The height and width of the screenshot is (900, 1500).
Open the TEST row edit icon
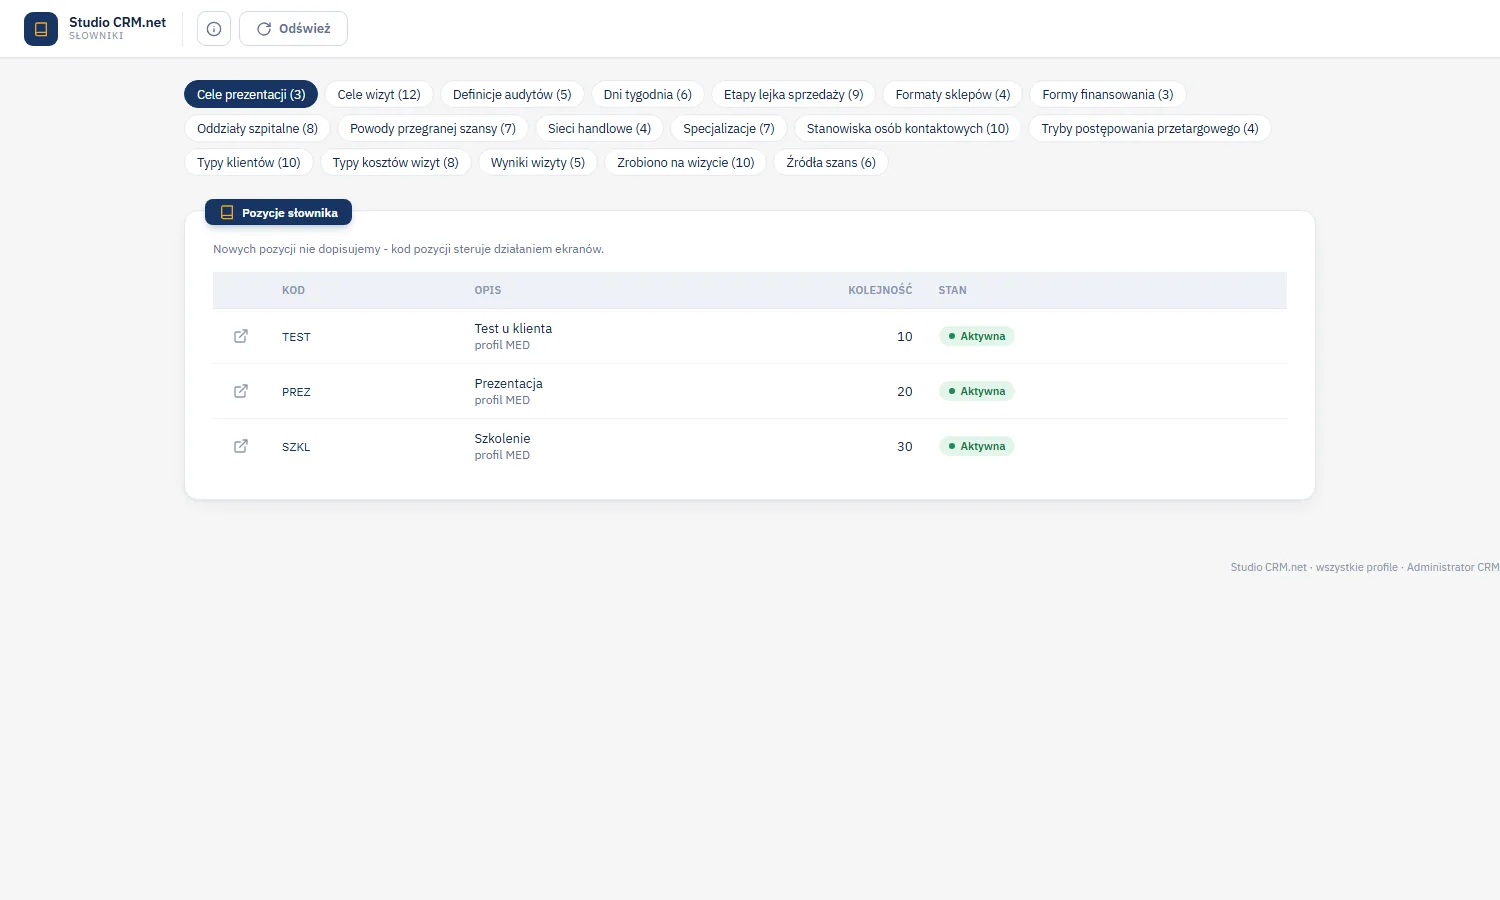241,336
